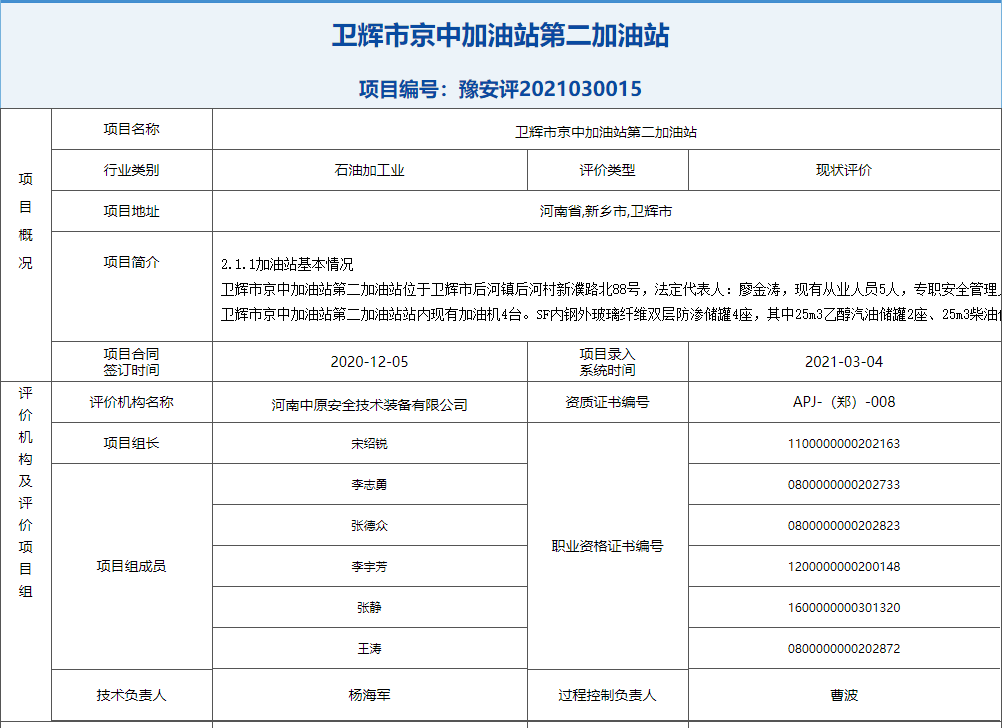Select certificate number 0800000000202872
Screen dimensions: 1002x728
pos(844,649)
